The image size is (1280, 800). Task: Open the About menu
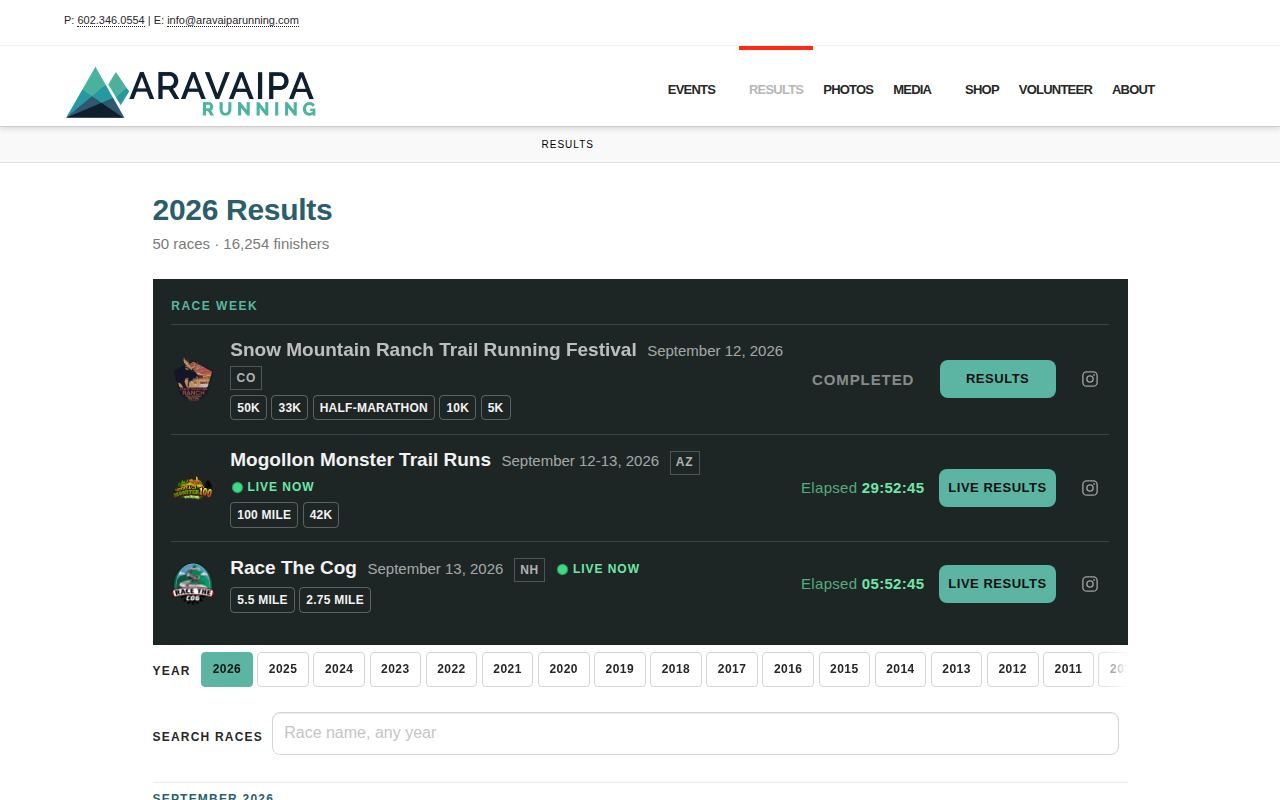(1133, 89)
